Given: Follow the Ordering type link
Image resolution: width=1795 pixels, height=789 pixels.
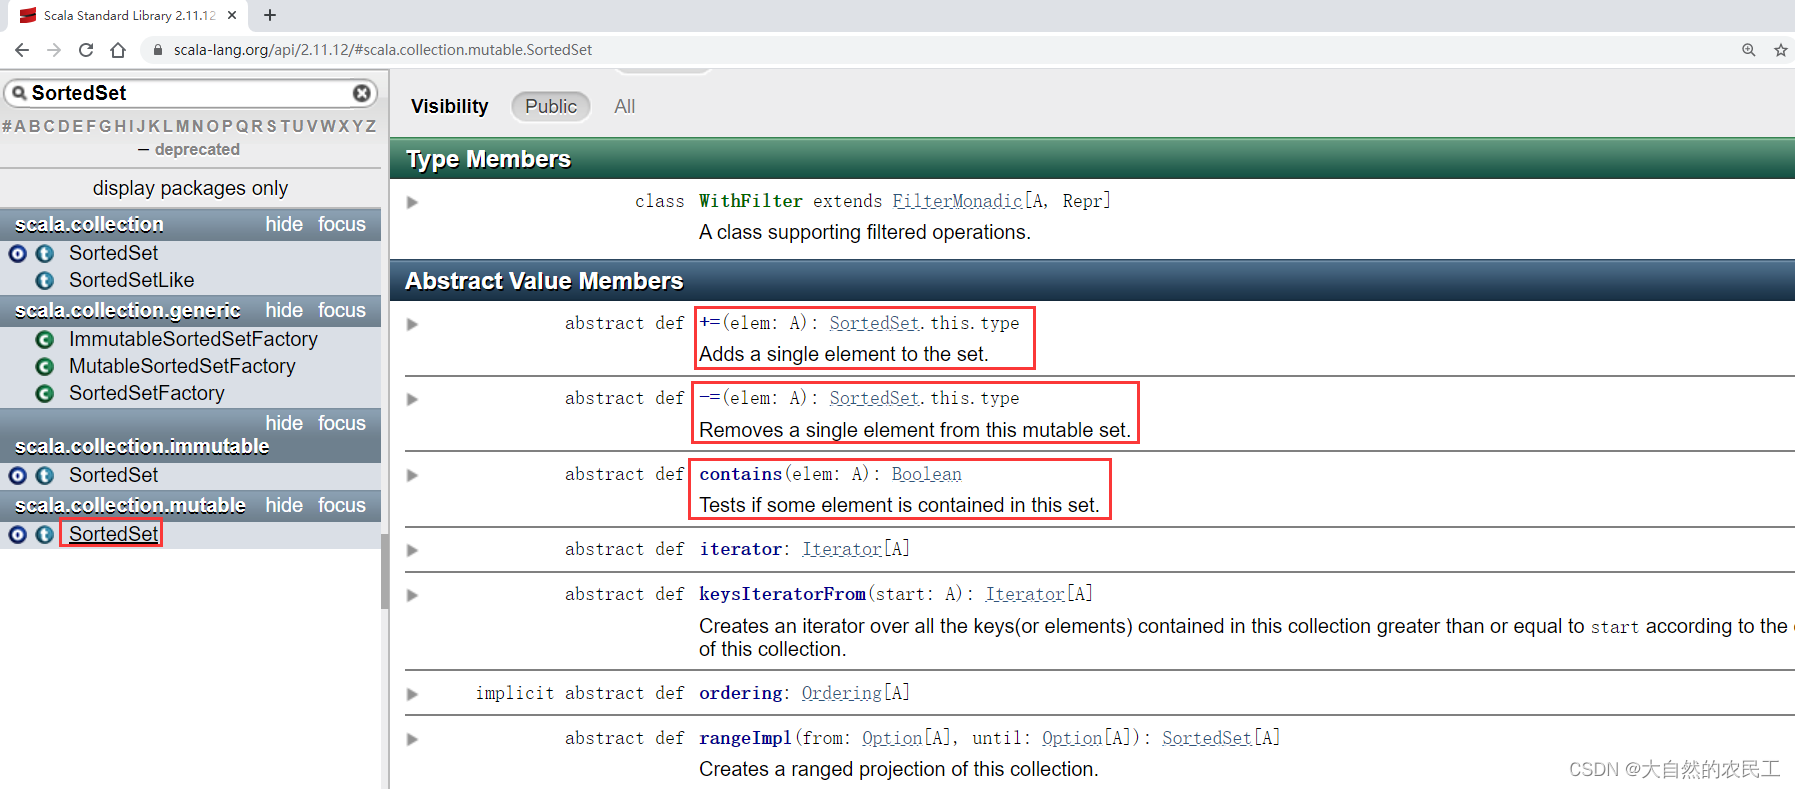Looking at the screenshot, I should tap(841, 693).
